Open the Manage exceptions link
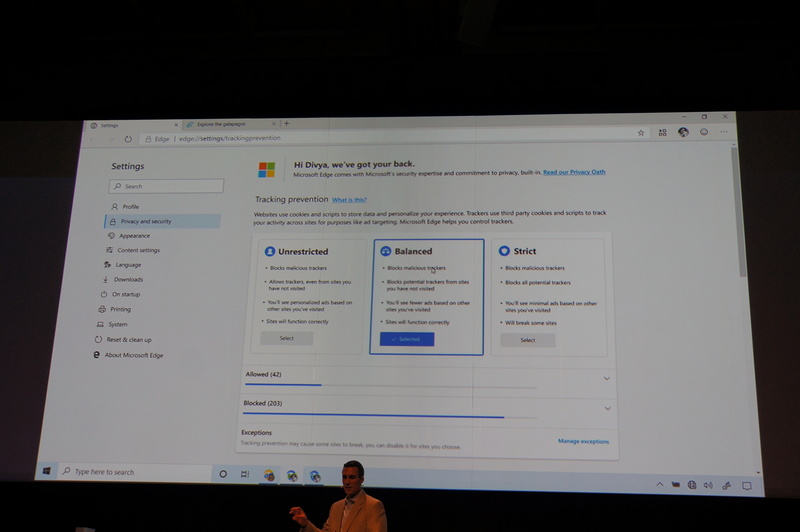The image size is (800, 532). [x=583, y=441]
